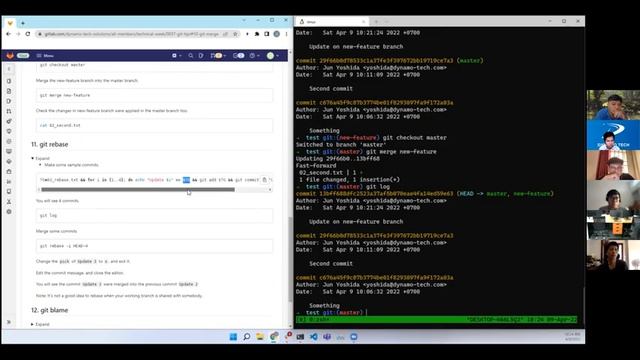Open the Windows Start menu
The height and width of the screenshot is (360, 640).
tap(233, 337)
